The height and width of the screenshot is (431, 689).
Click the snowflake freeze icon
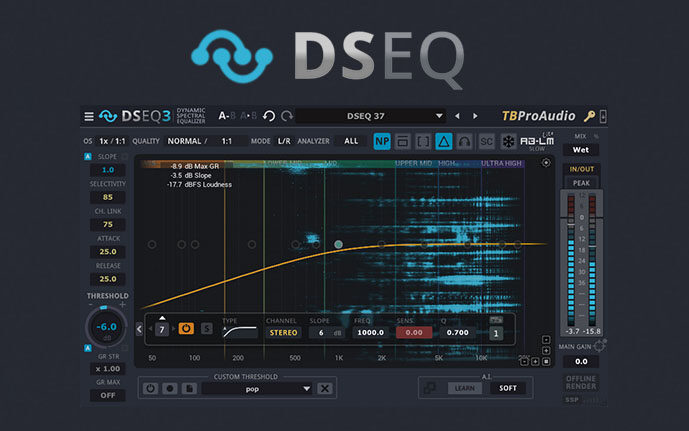511,142
